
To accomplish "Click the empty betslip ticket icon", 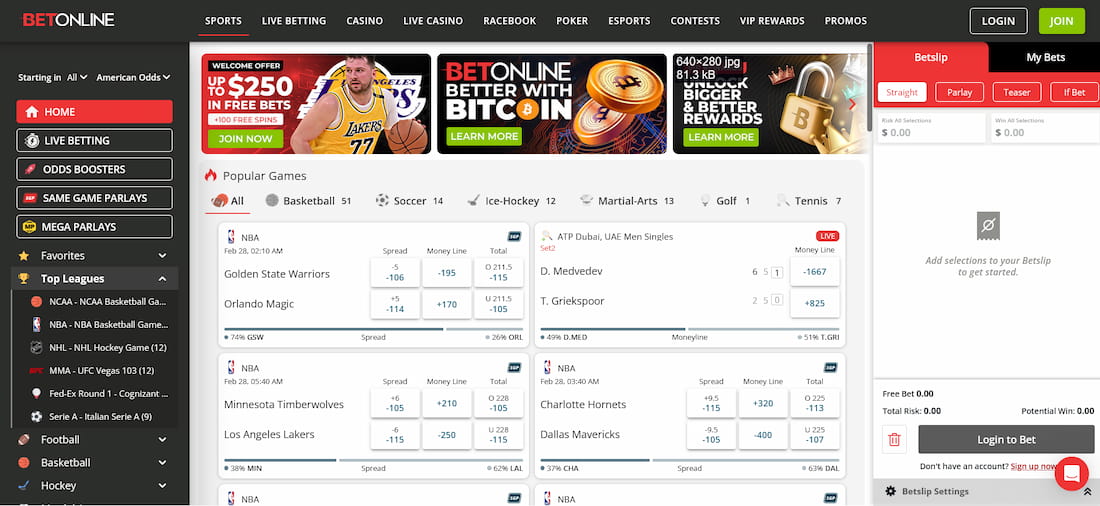I will click(x=988, y=226).
